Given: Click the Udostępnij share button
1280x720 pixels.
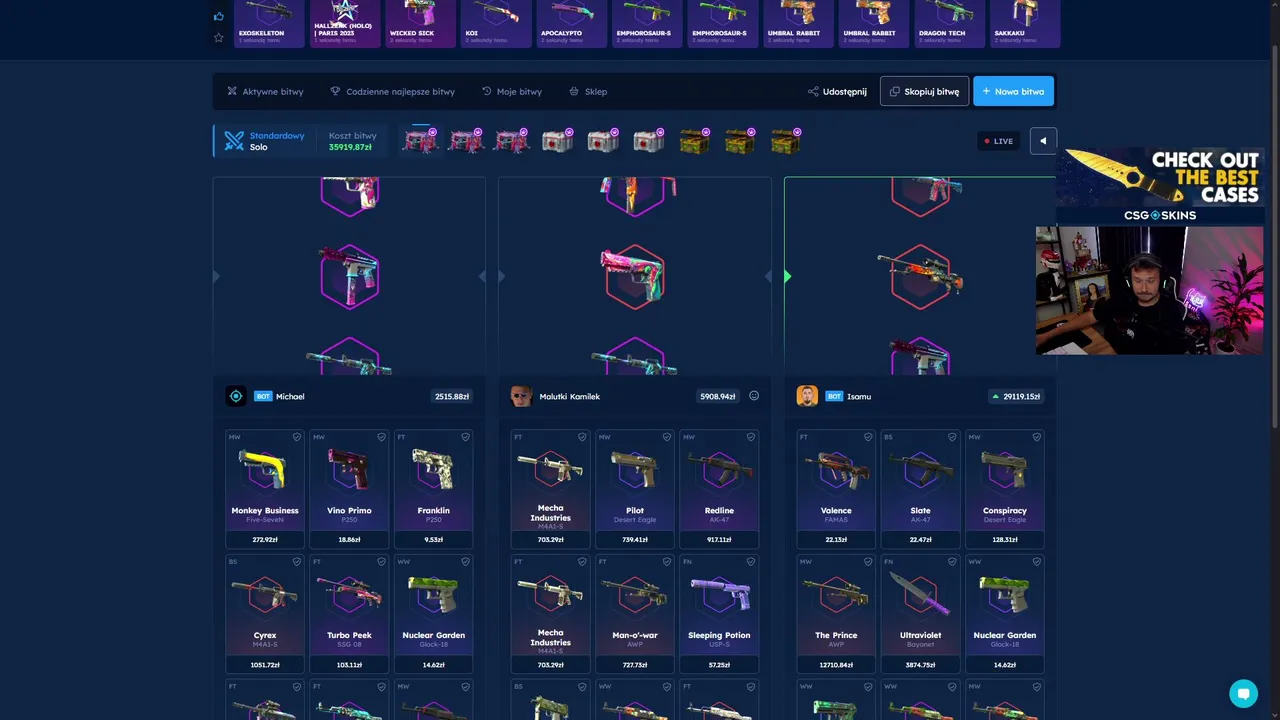Looking at the screenshot, I should click(x=837, y=91).
